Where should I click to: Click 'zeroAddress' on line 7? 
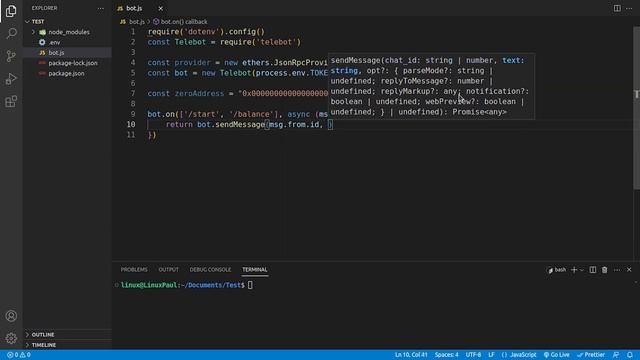tap(199, 94)
